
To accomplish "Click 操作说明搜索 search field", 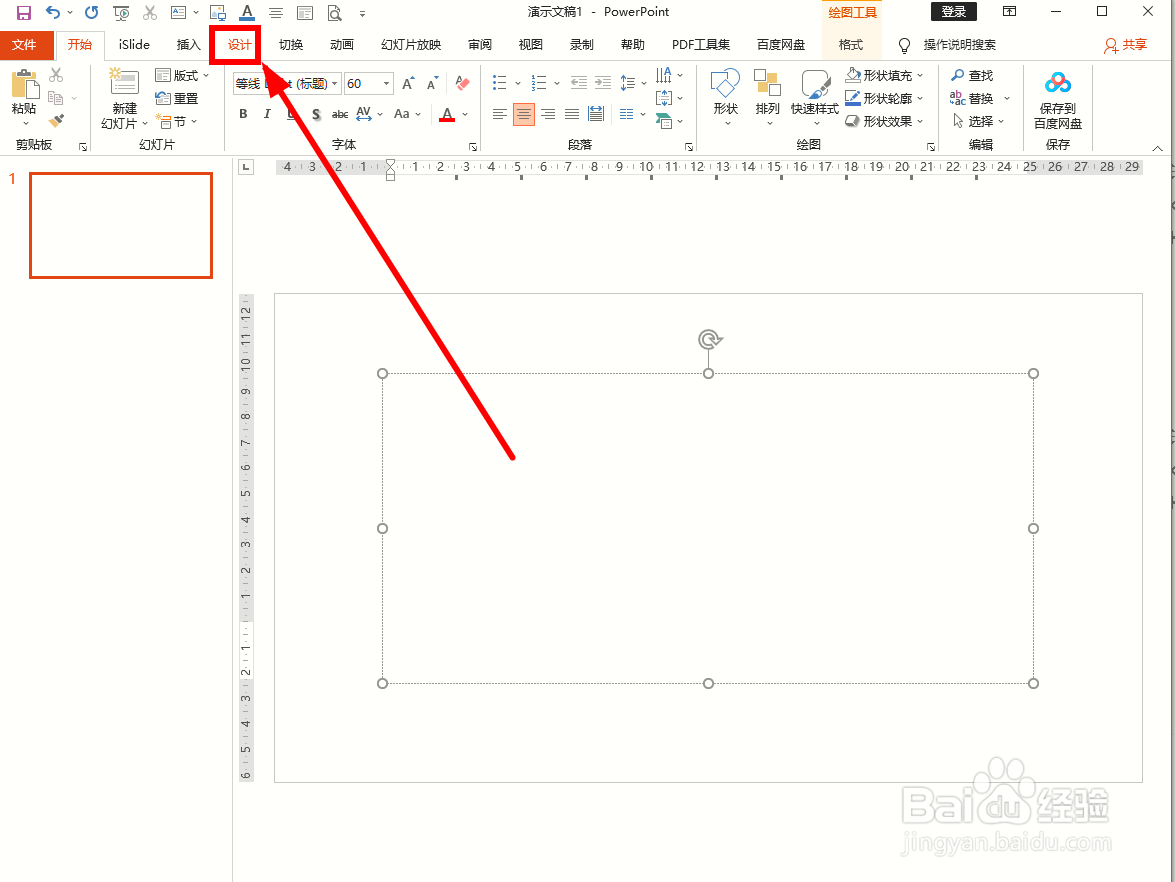I will point(960,45).
